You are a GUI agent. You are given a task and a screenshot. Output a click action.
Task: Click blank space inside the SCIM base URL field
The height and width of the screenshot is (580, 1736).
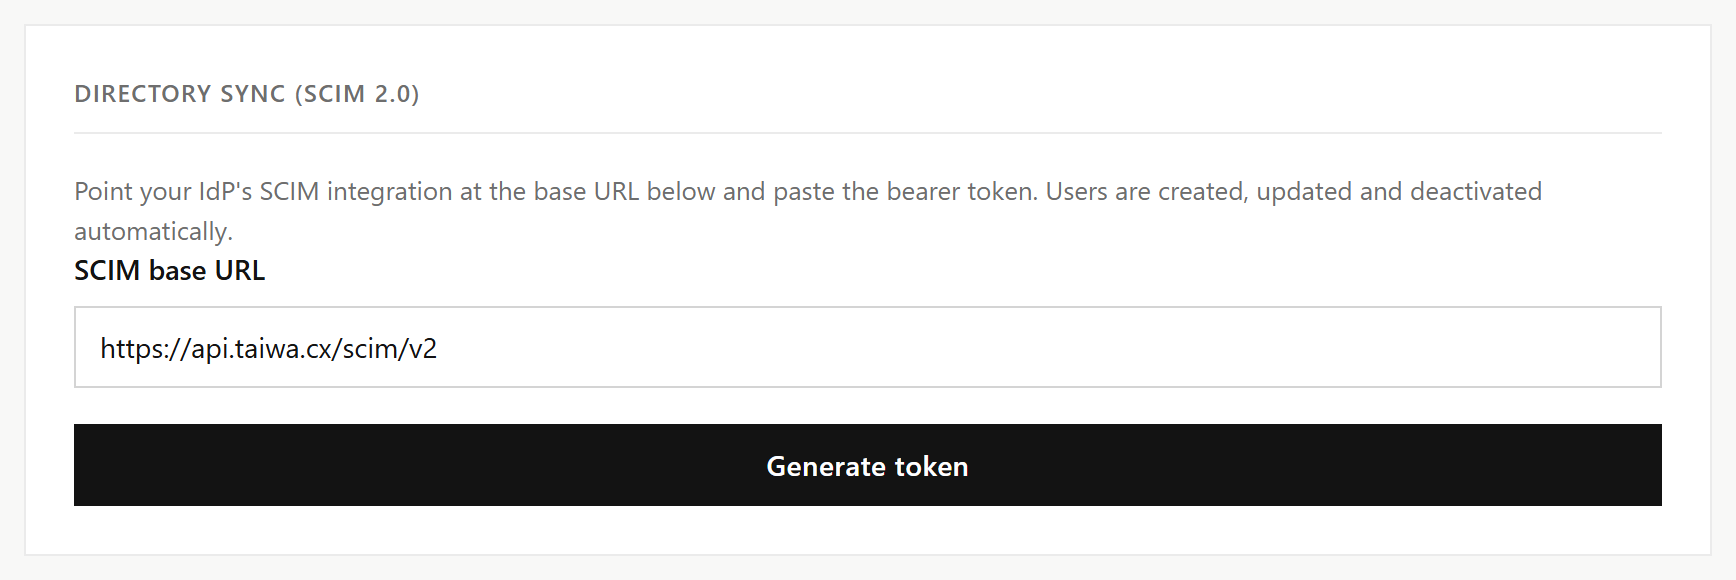coord(1050,347)
